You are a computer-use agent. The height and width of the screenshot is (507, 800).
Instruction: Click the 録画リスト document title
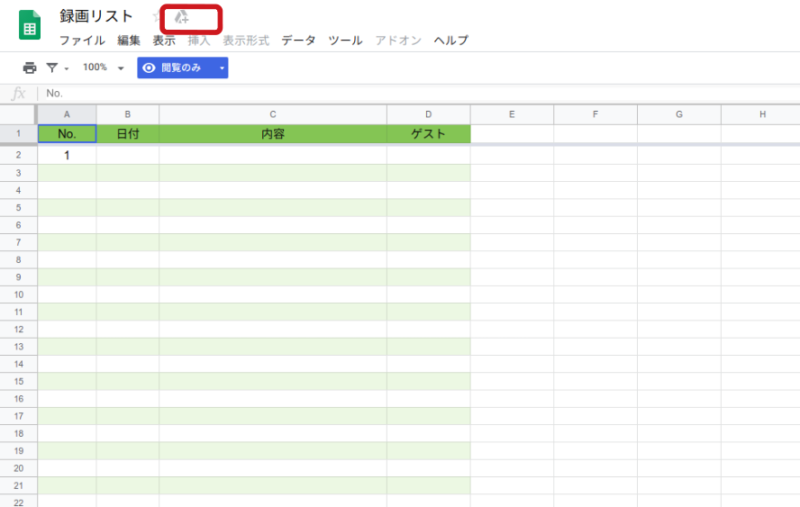coord(96,16)
